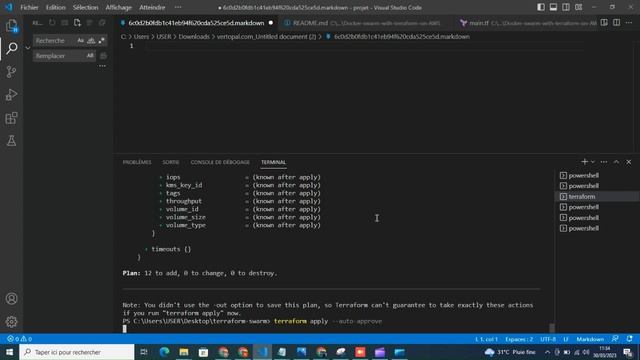Maximize the terminal panel size
This screenshot has width=640, height=360.
pyautogui.click(x=616, y=162)
